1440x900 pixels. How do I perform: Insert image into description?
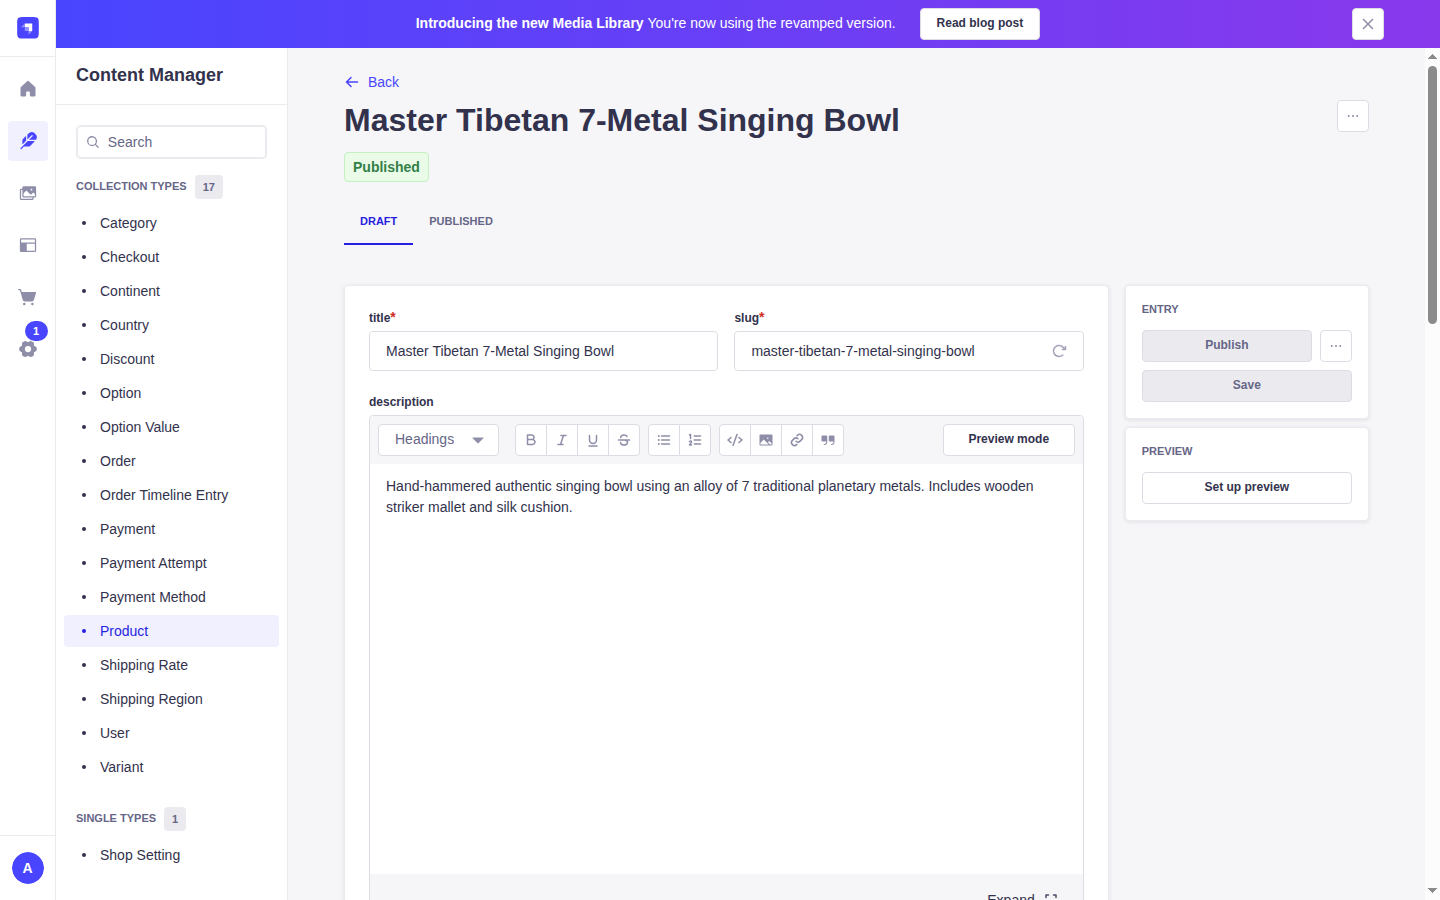click(x=766, y=440)
